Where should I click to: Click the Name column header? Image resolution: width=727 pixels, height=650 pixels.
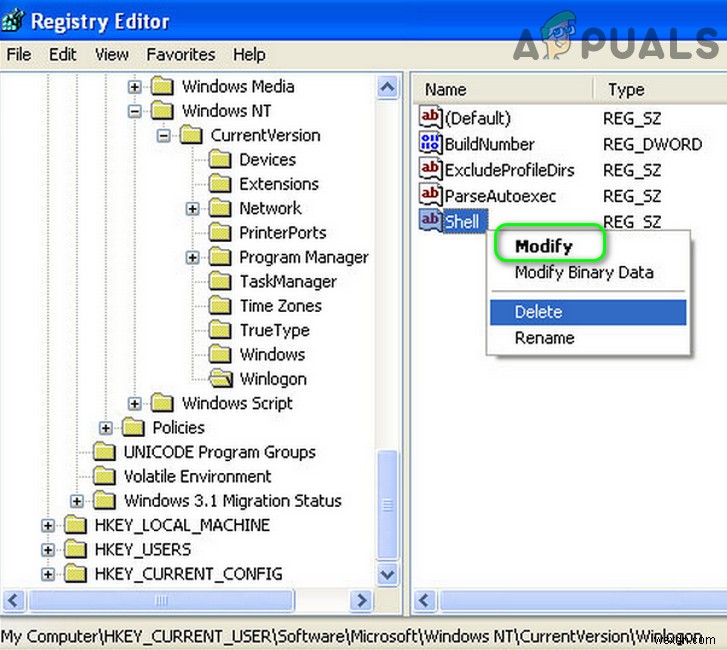click(503, 89)
